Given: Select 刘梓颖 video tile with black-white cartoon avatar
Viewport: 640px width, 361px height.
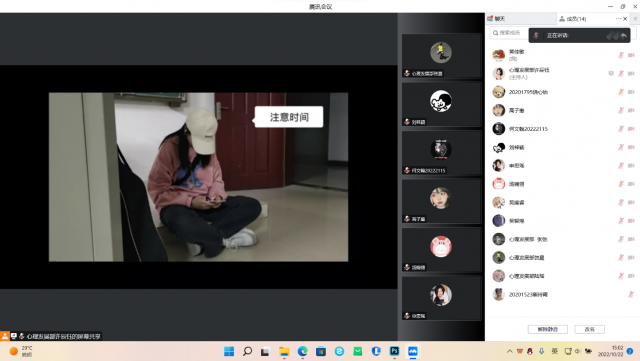Looking at the screenshot, I should [x=441, y=105].
